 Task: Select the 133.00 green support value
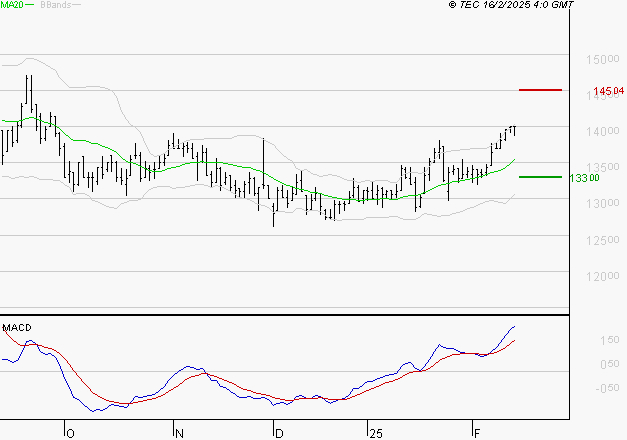(584, 178)
